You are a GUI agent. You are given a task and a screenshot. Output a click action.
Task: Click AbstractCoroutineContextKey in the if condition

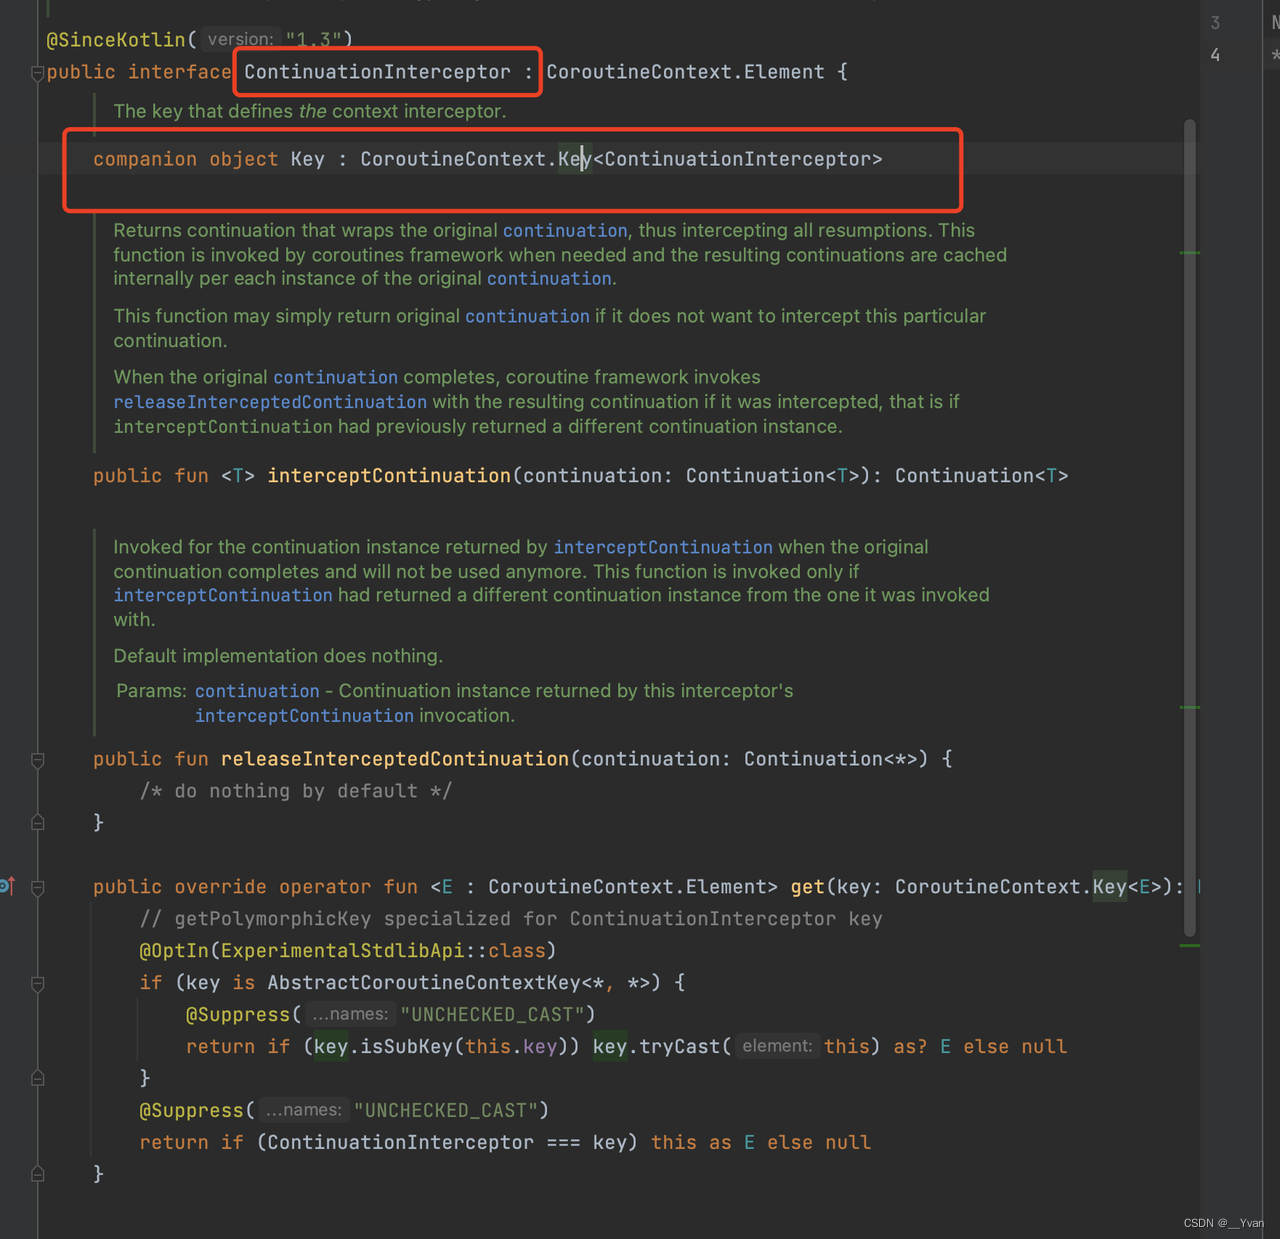(x=424, y=983)
